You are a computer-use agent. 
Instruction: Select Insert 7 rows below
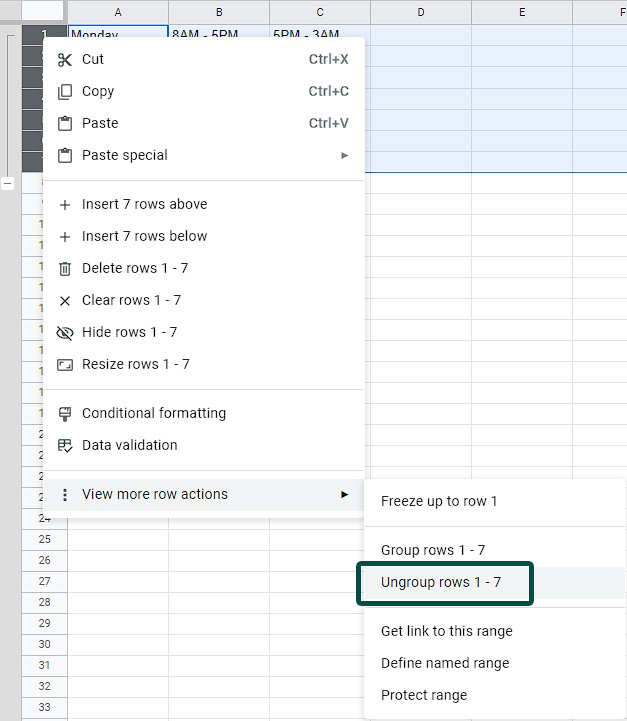145,236
